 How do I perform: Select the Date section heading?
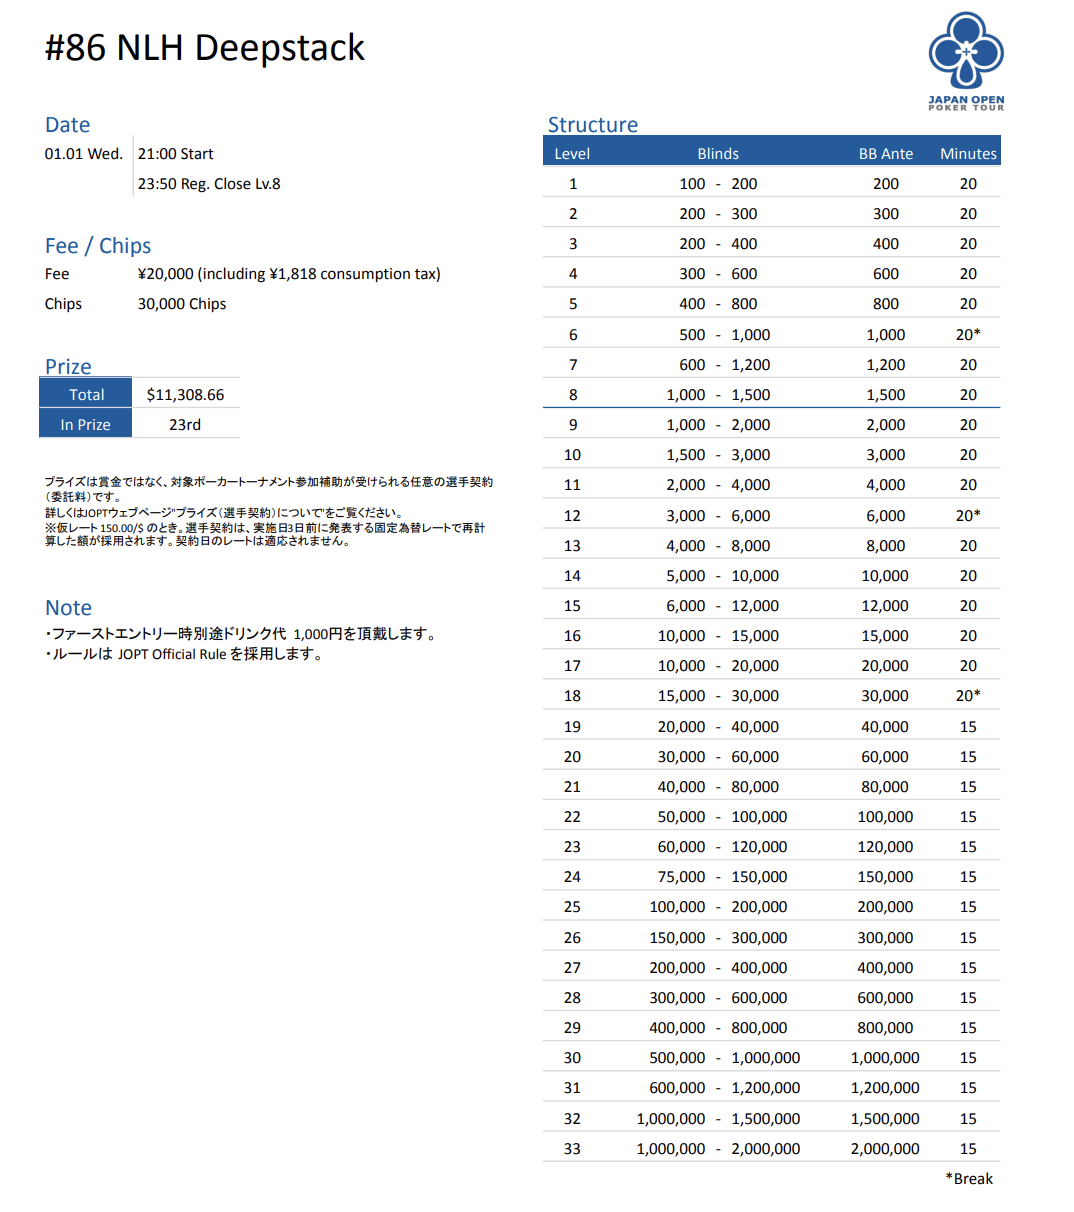click(x=67, y=125)
